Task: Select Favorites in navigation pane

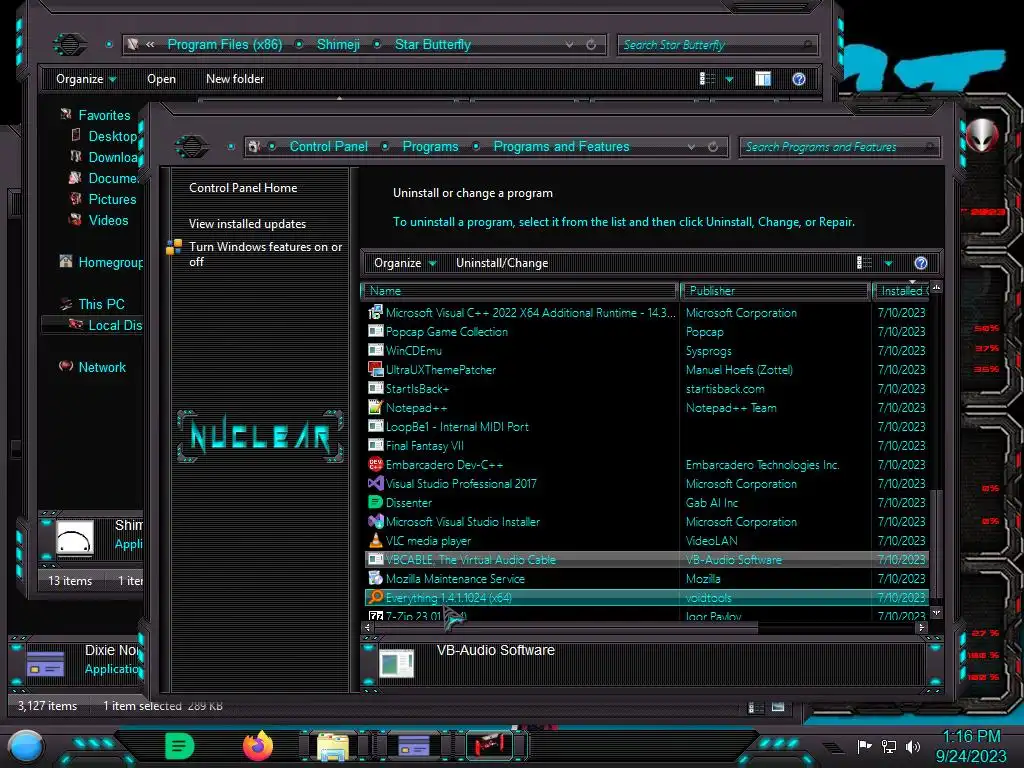Action: point(104,115)
